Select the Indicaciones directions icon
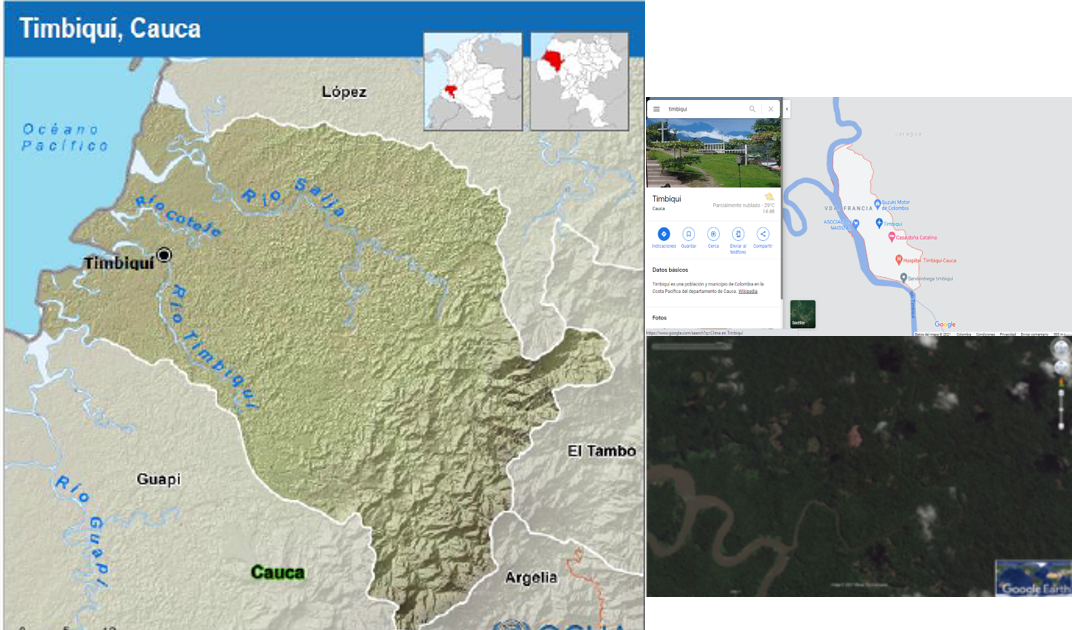The width and height of the screenshot is (1072, 630). [663, 233]
